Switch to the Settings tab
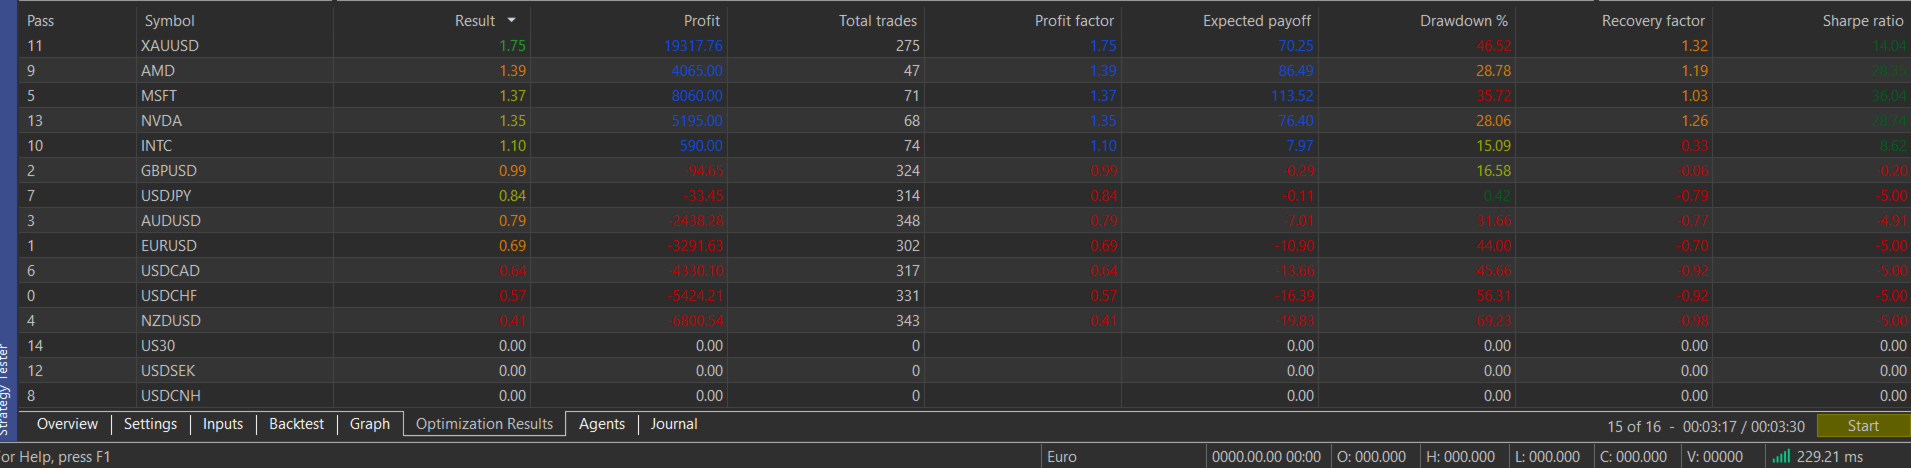 tap(150, 424)
